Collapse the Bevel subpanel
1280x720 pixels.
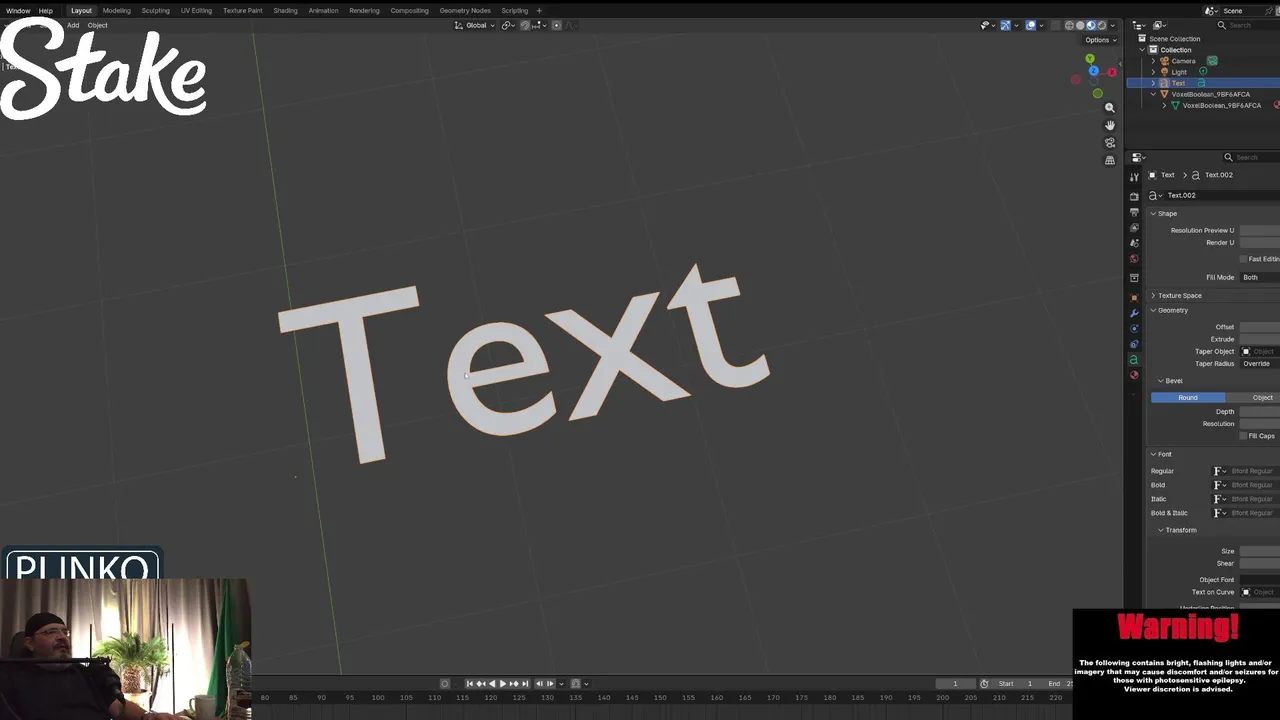(1171, 381)
